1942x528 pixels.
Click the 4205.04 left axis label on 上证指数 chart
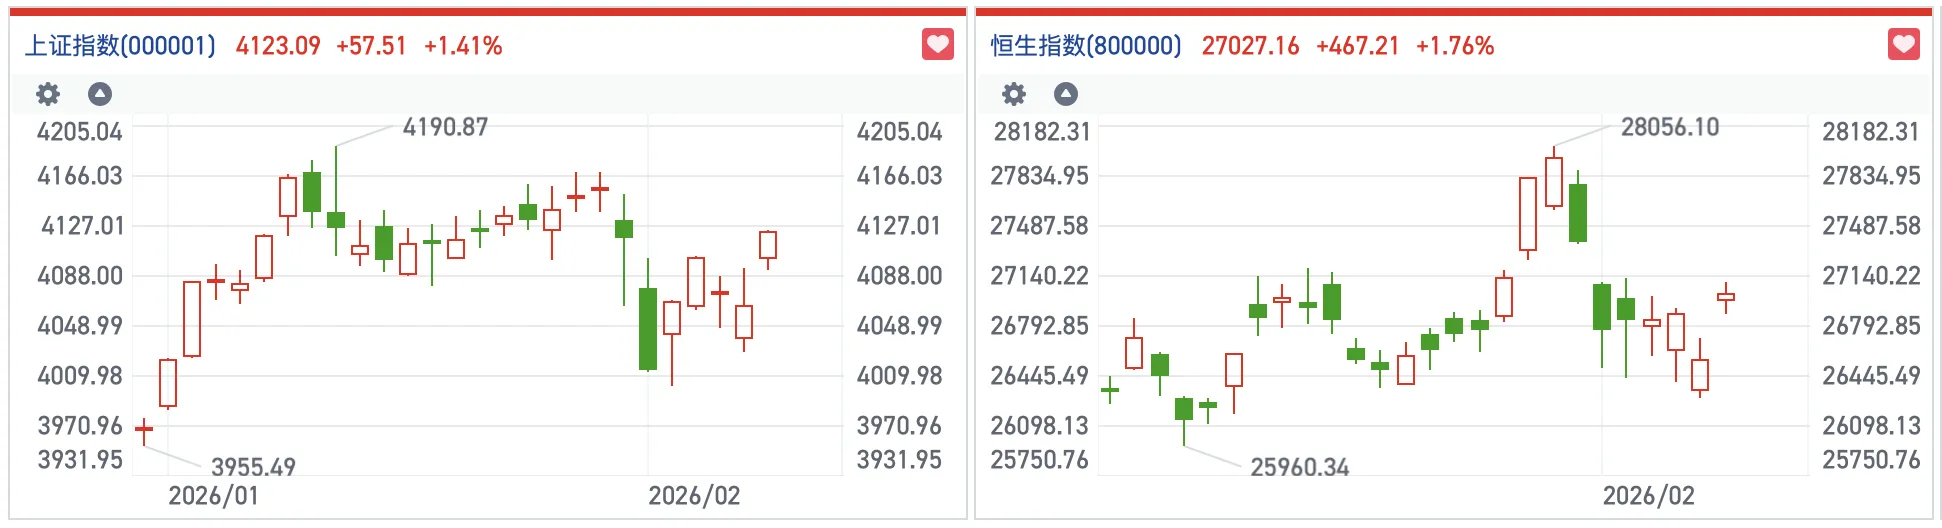coord(80,132)
